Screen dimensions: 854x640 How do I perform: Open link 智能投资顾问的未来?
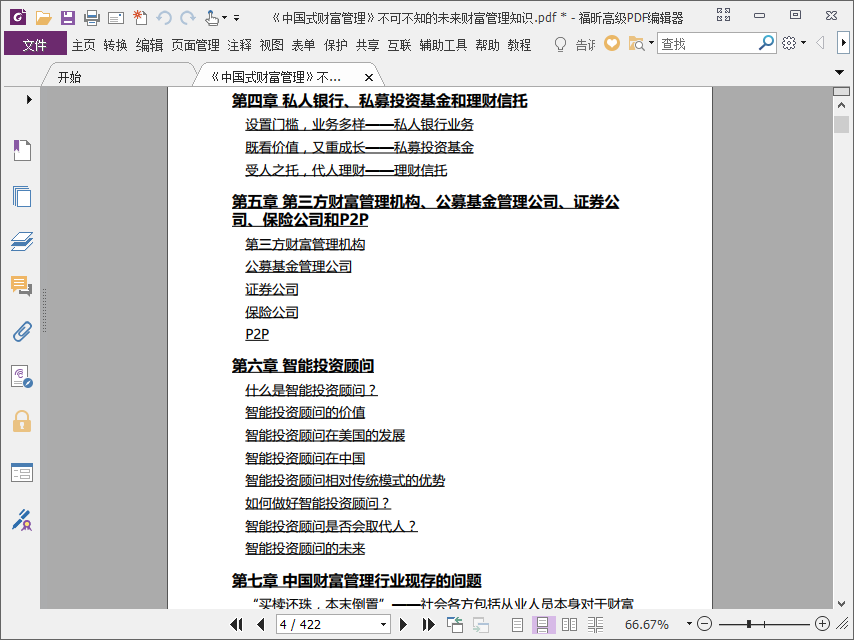305,548
